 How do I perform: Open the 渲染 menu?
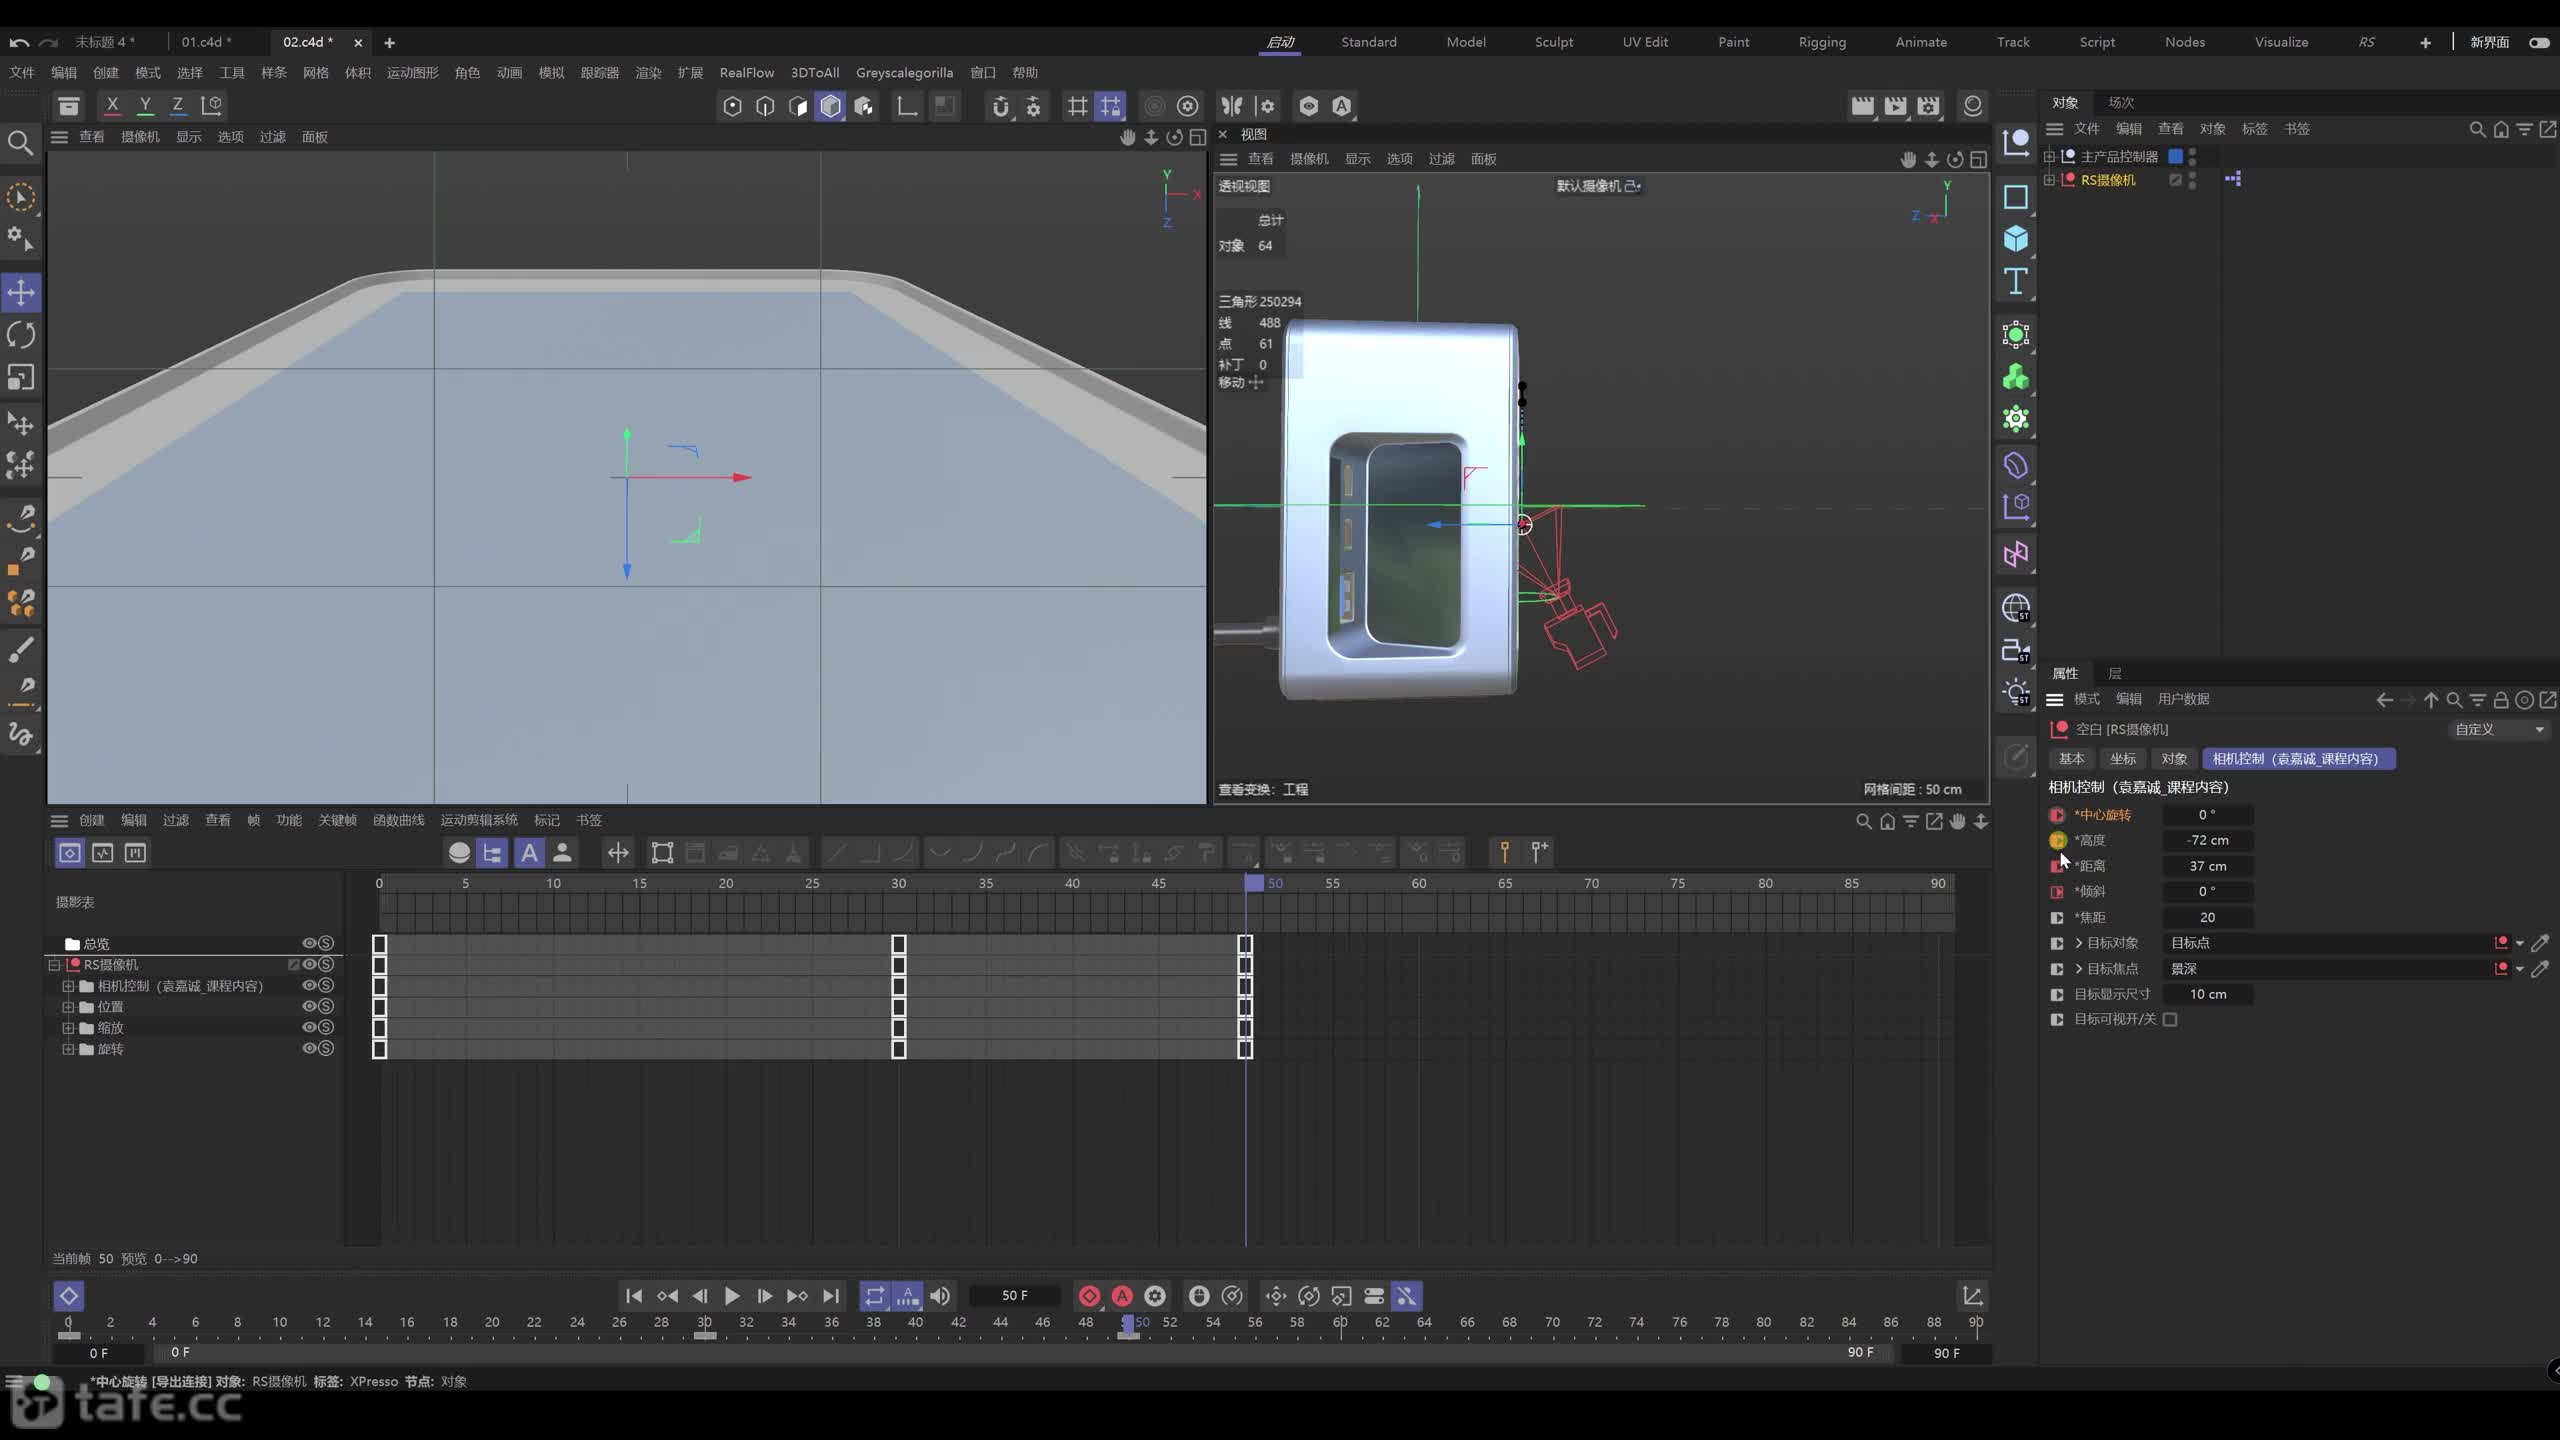(x=648, y=73)
